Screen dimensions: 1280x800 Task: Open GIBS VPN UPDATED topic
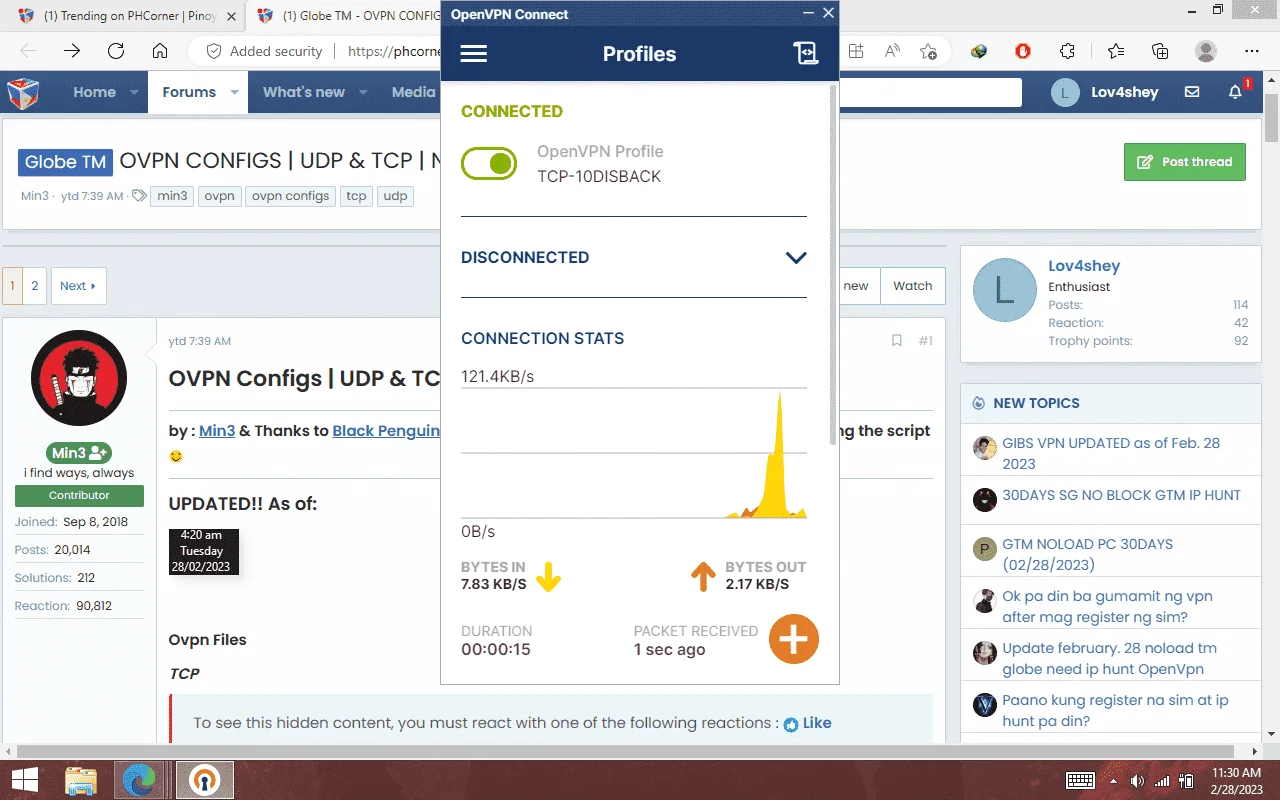1111,453
